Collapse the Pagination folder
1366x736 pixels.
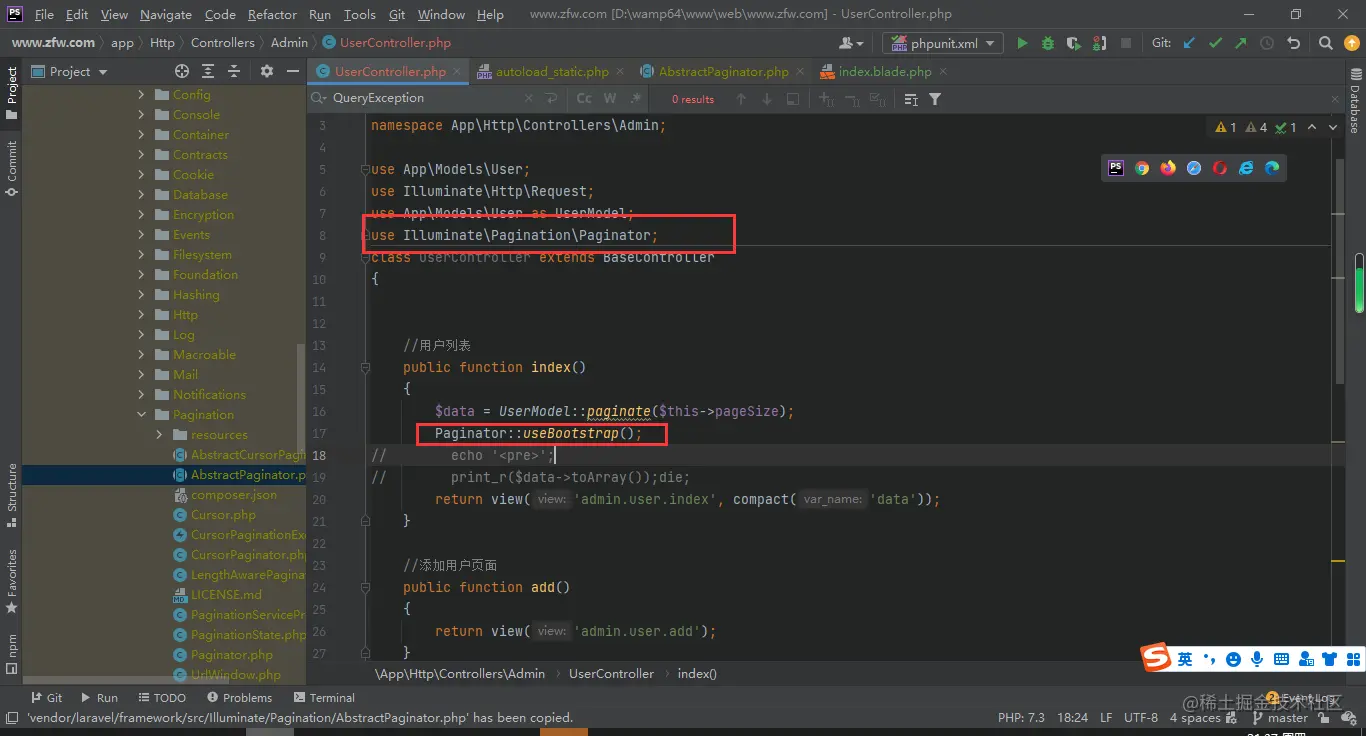click(x=141, y=415)
